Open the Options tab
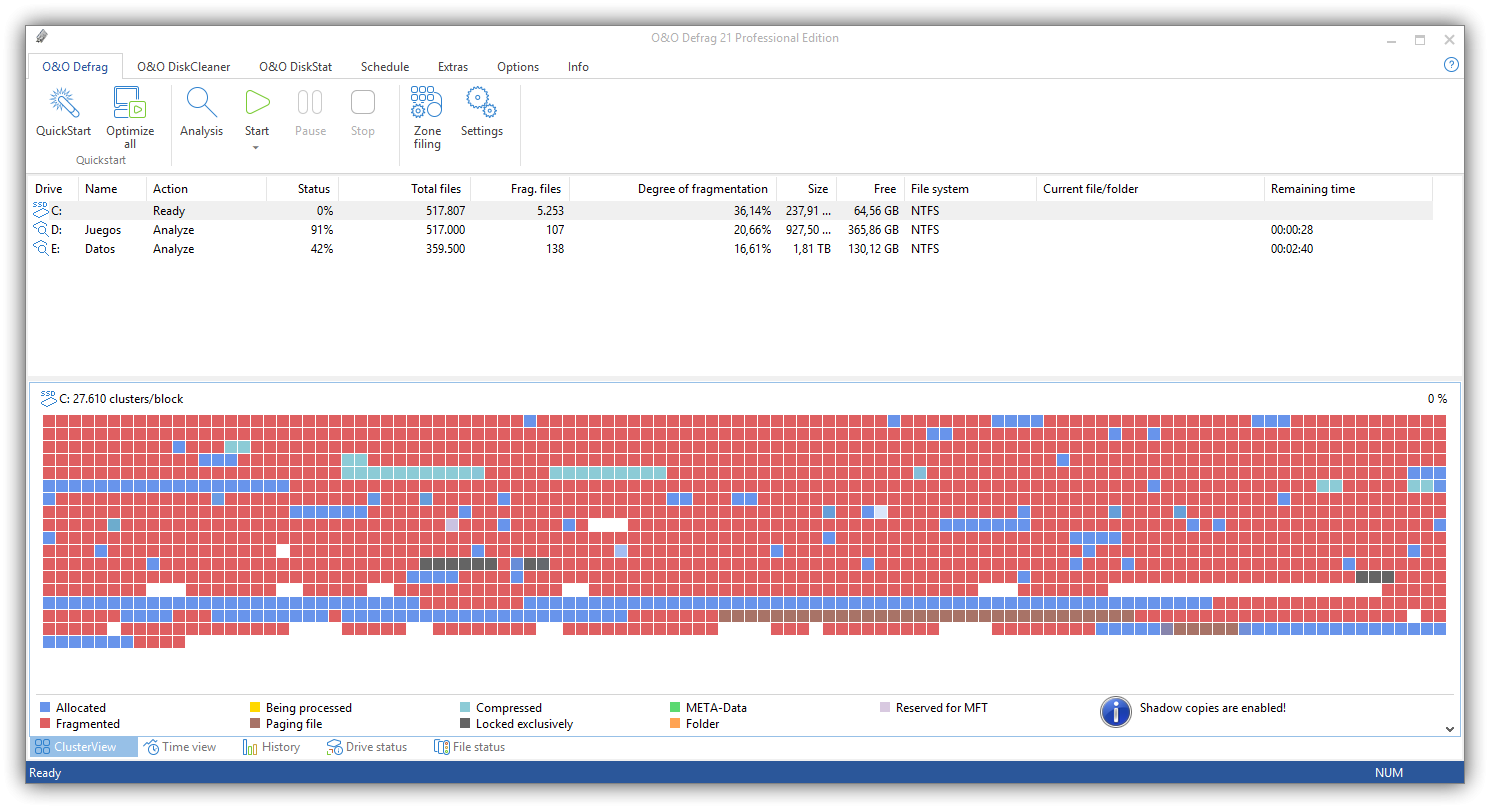Viewport: 1490px width, 809px height. point(518,67)
